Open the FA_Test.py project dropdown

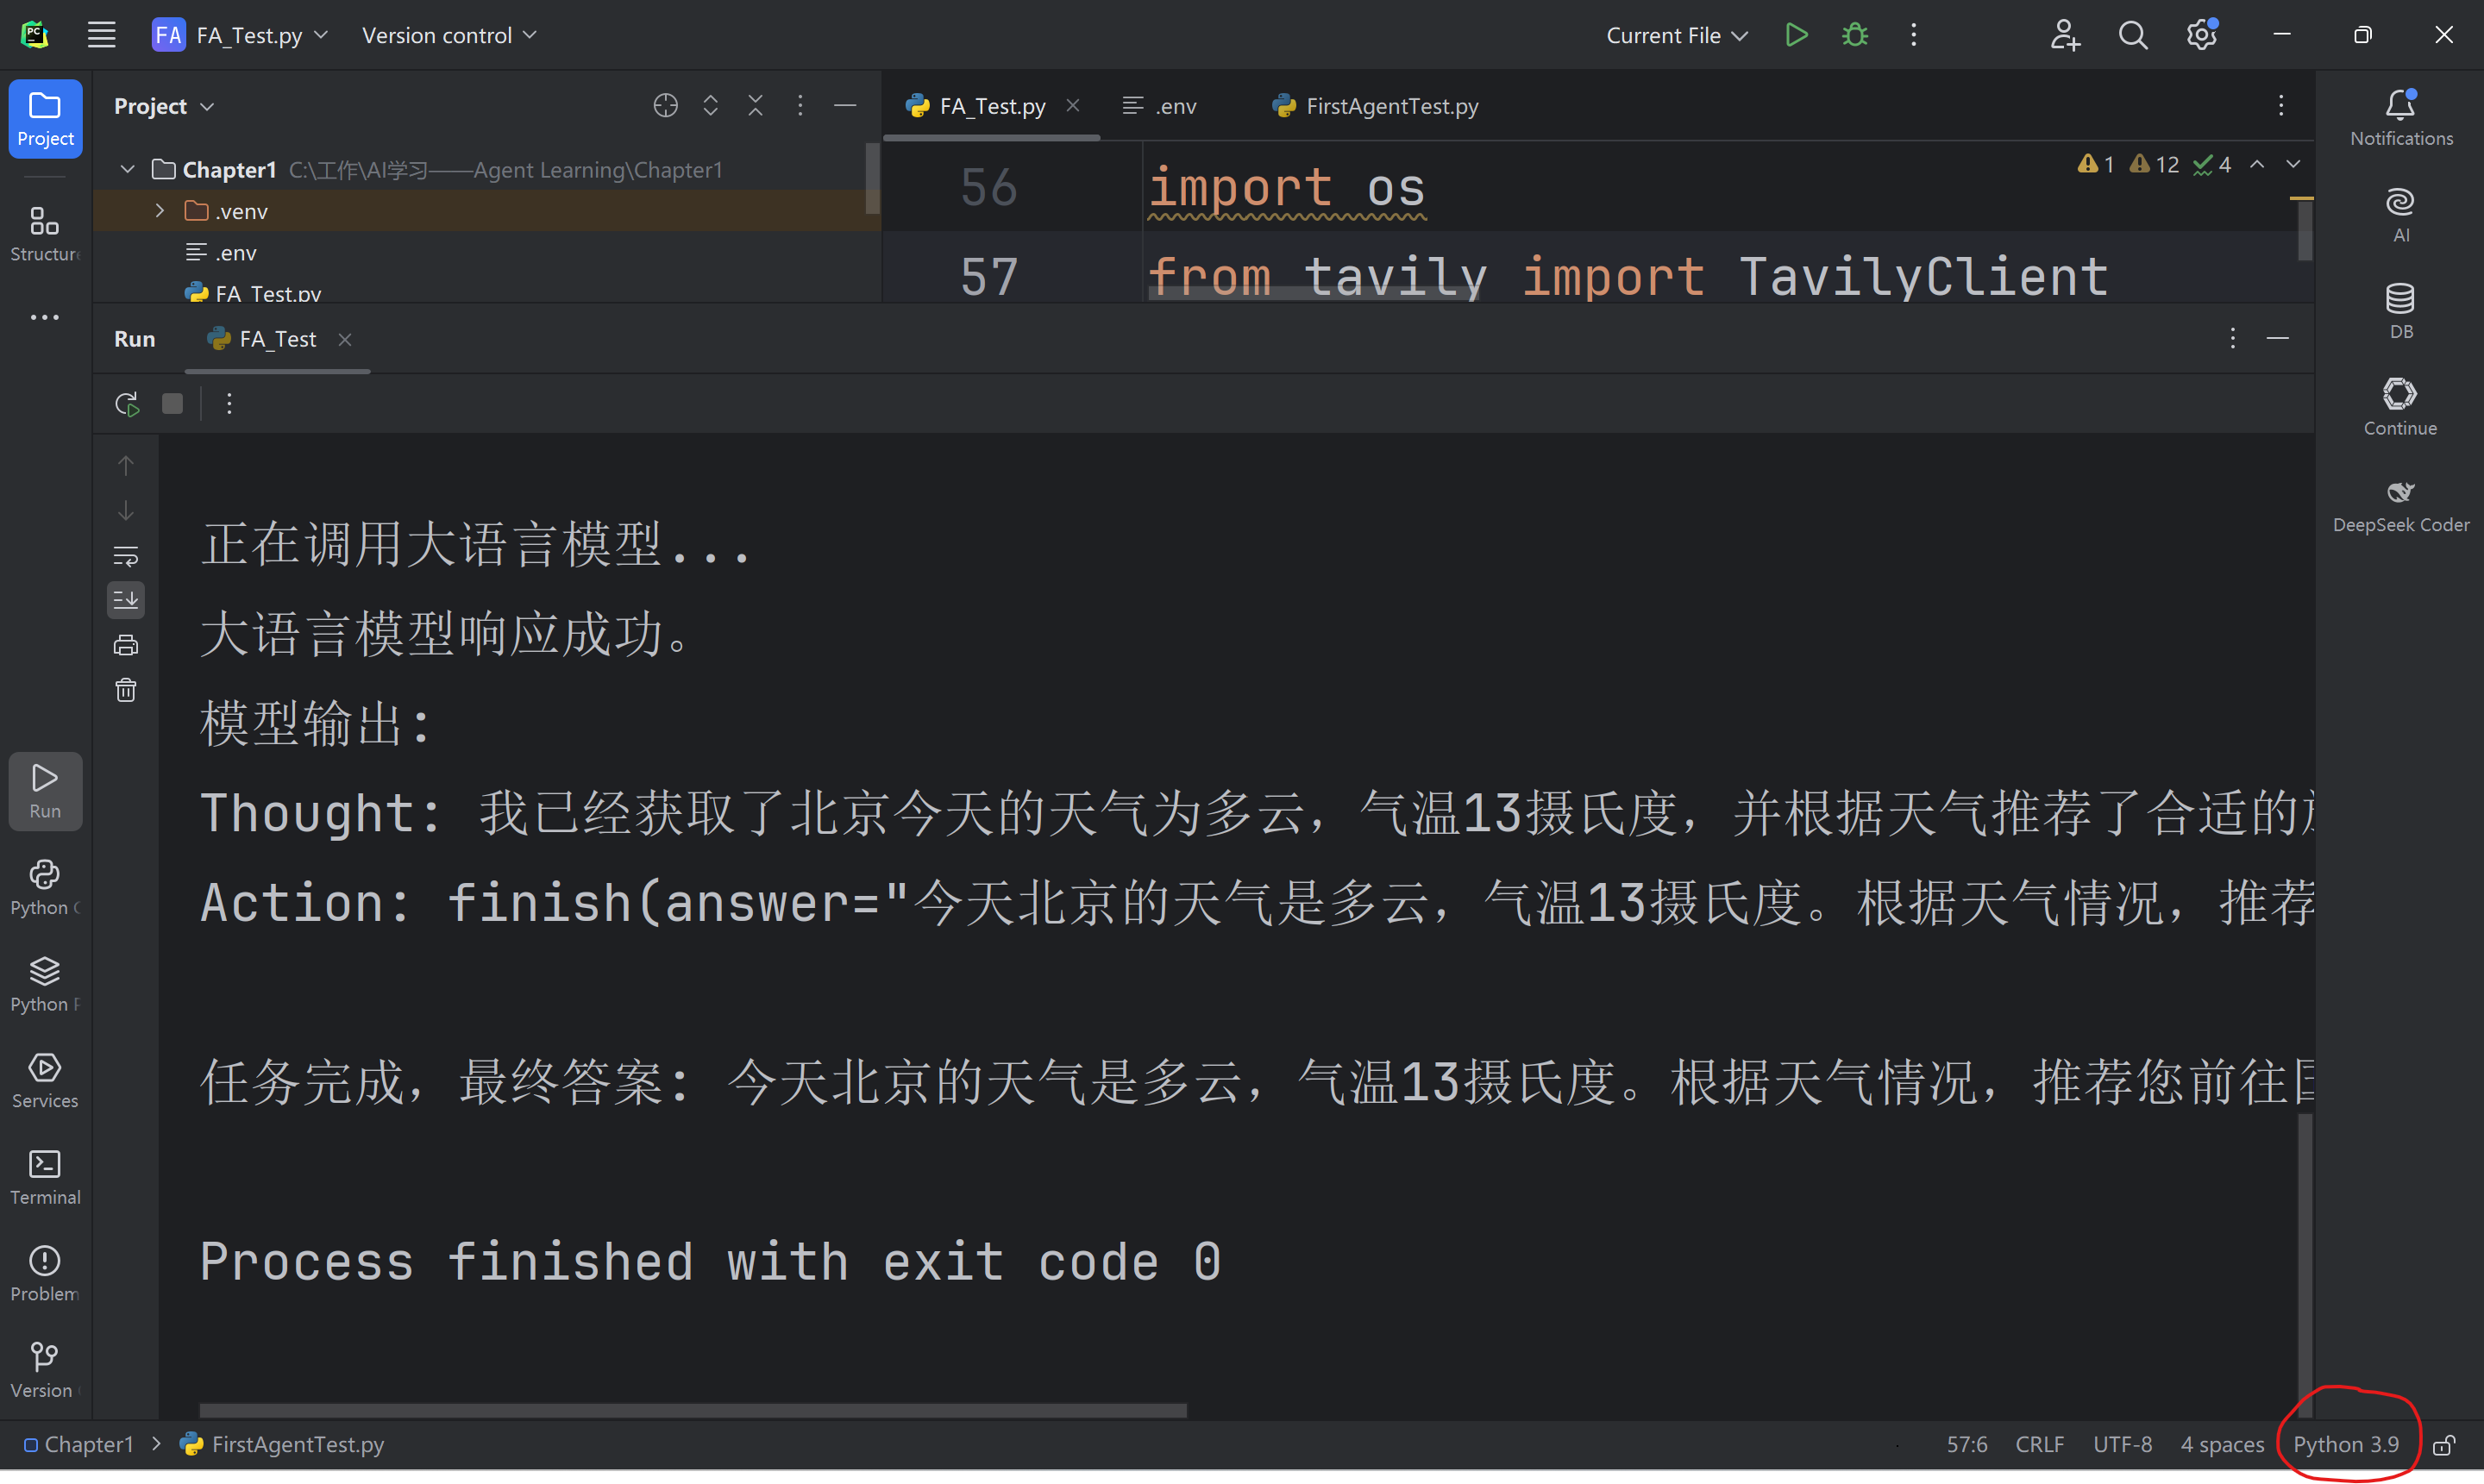pos(241,35)
